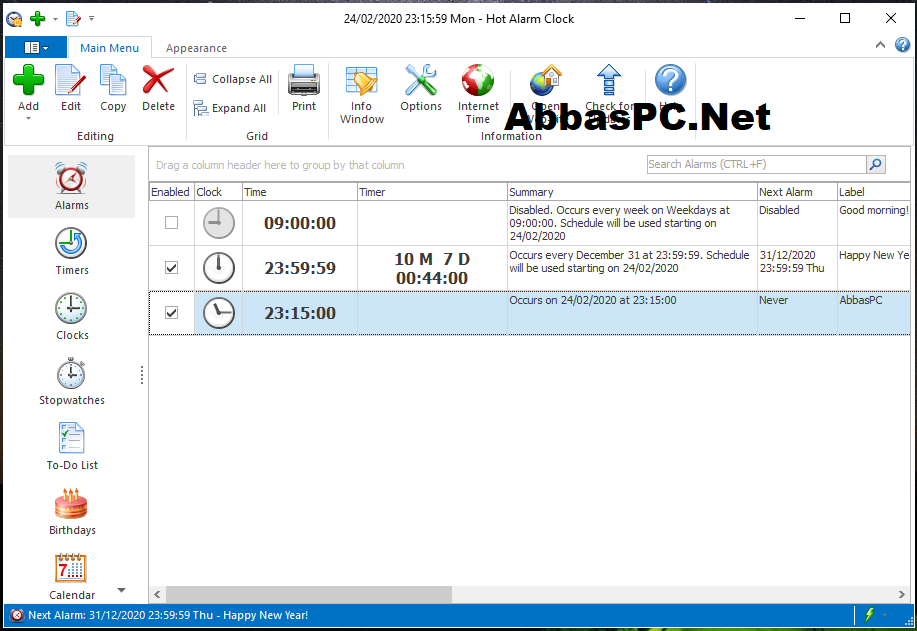Open the Timers section in sidebar
Viewport: 917px width, 631px height.
click(x=71, y=252)
